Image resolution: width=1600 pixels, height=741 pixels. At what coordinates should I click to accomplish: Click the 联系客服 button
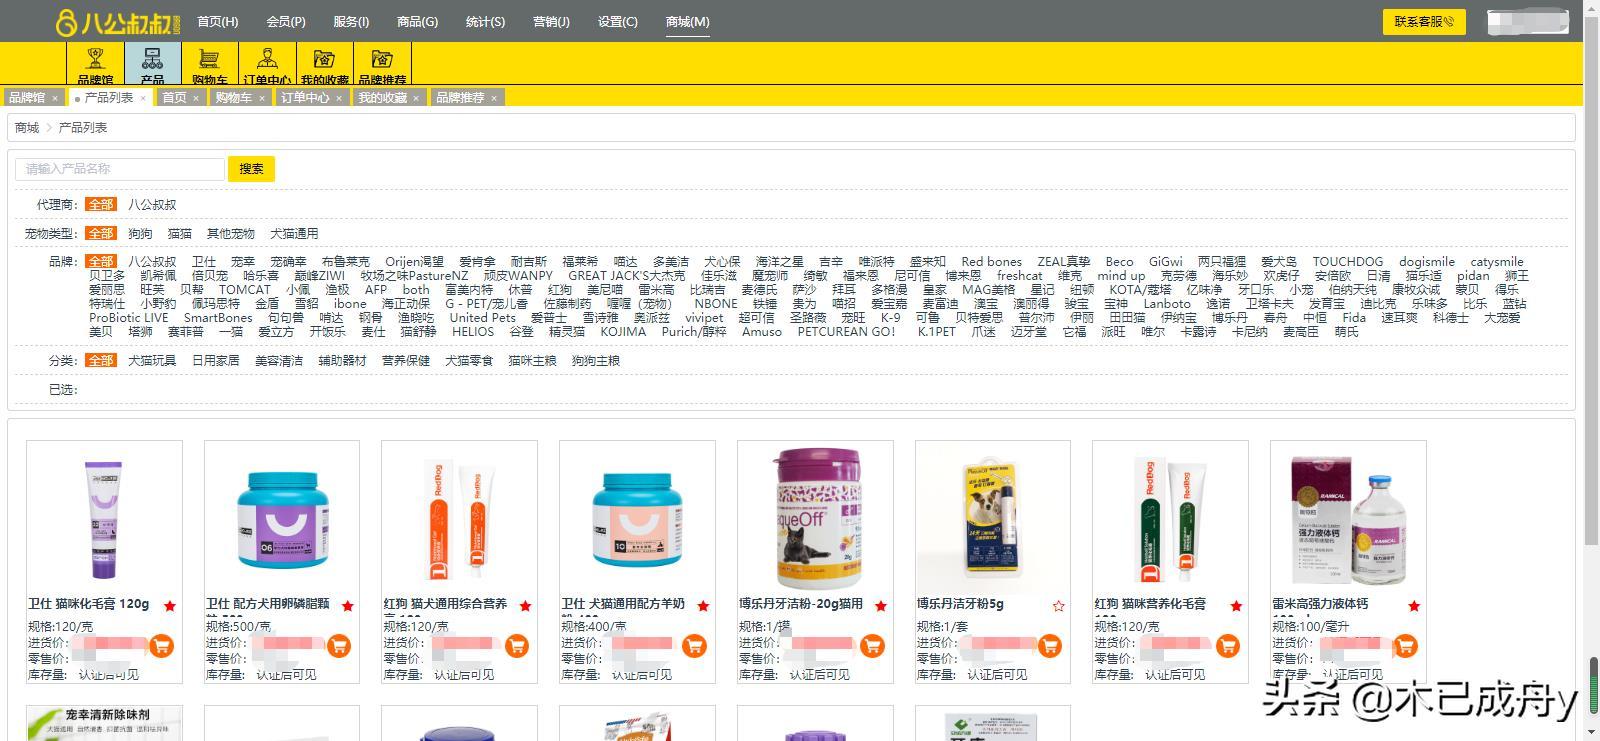point(1424,21)
